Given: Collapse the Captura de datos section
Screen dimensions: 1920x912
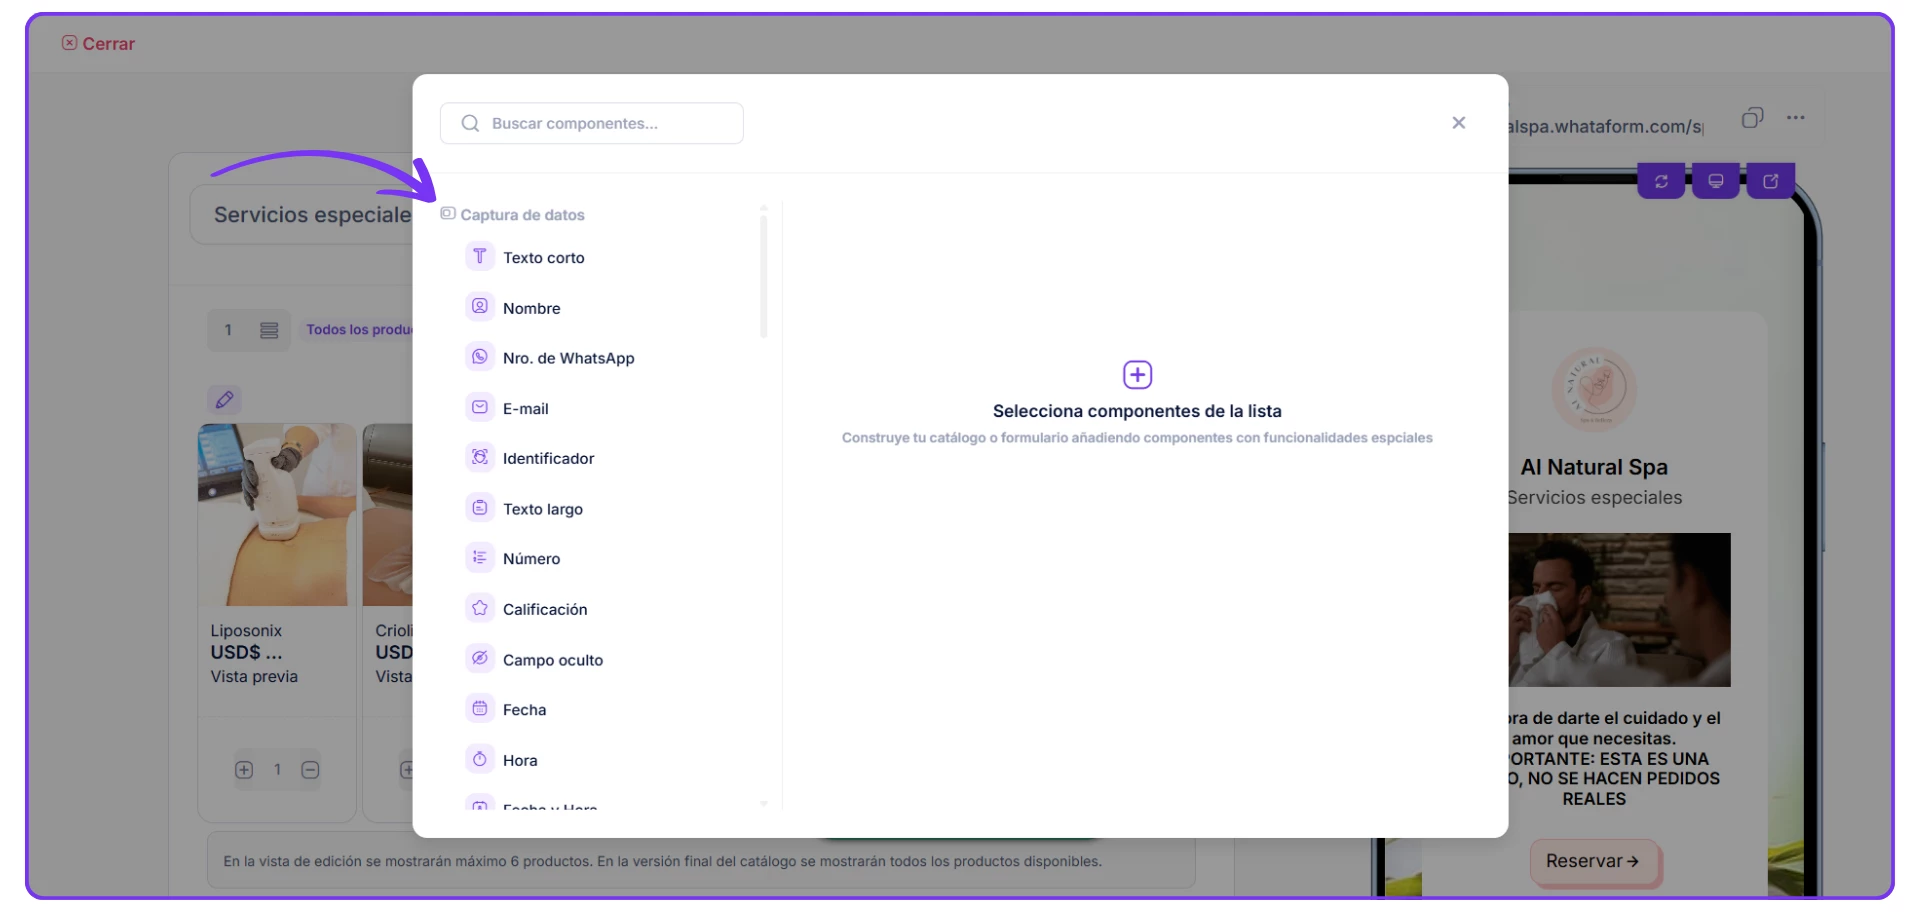Looking at the screenshot, I should [513, 215].
